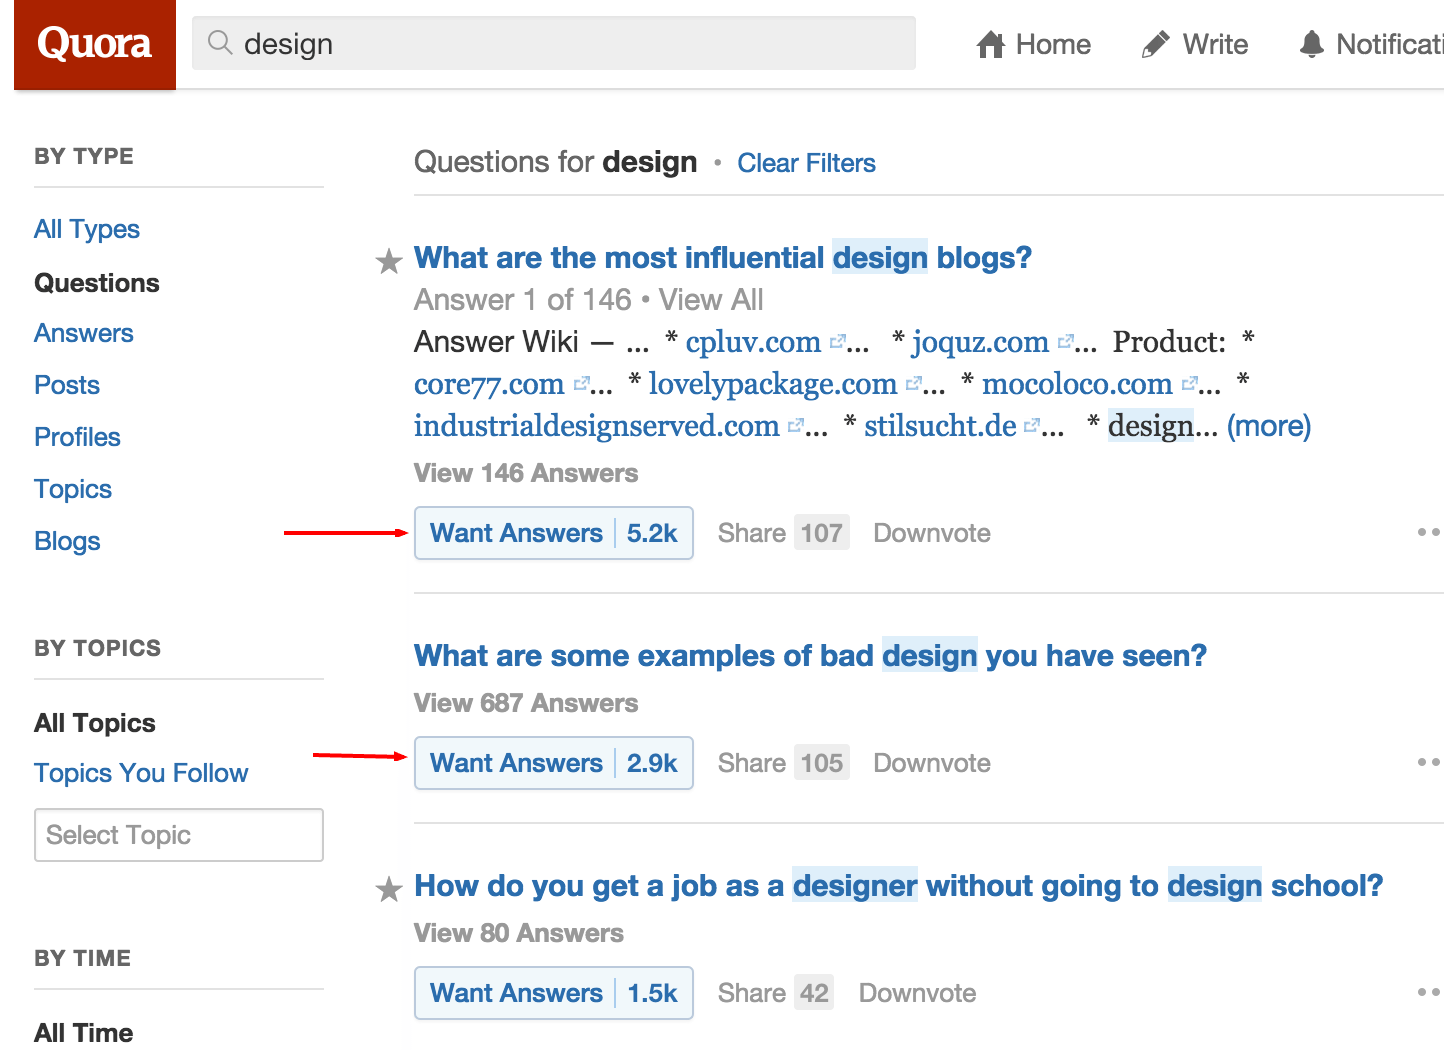Select the Profiles filter under By Type

coord(77,436)
